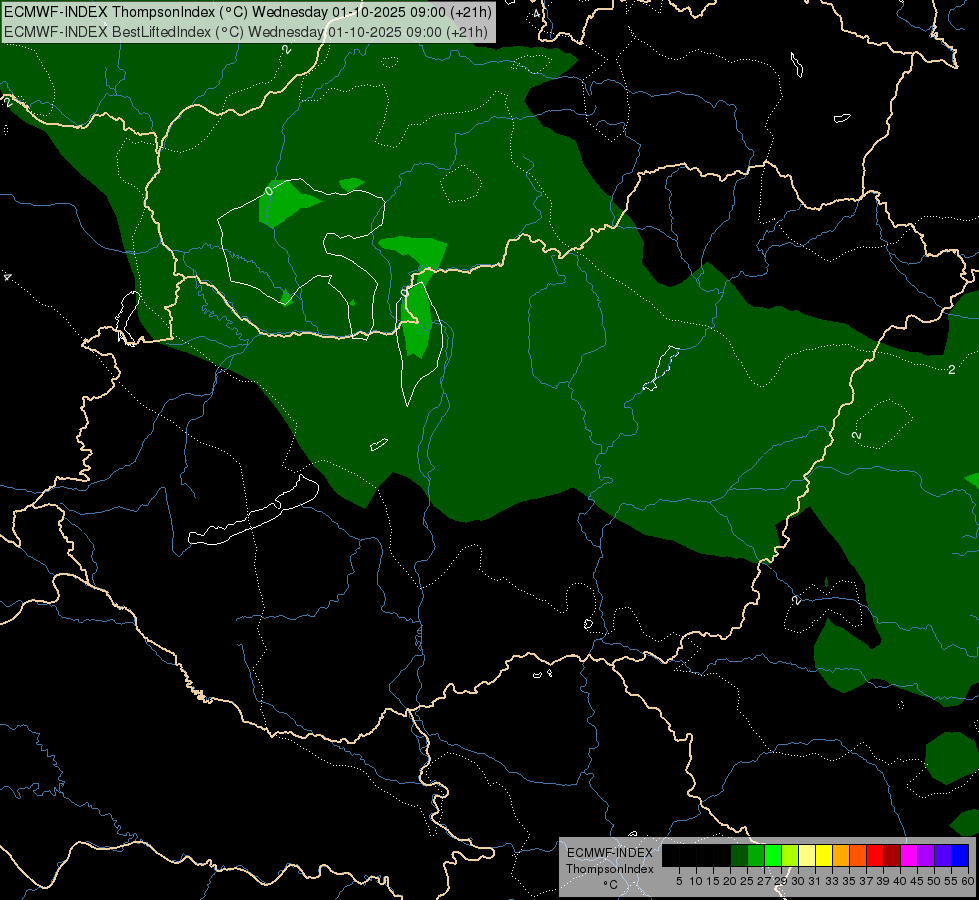Screen dimensions: 979x900
Task: Select the dark red 39-40 legend swatch
Action: (892, 856)
